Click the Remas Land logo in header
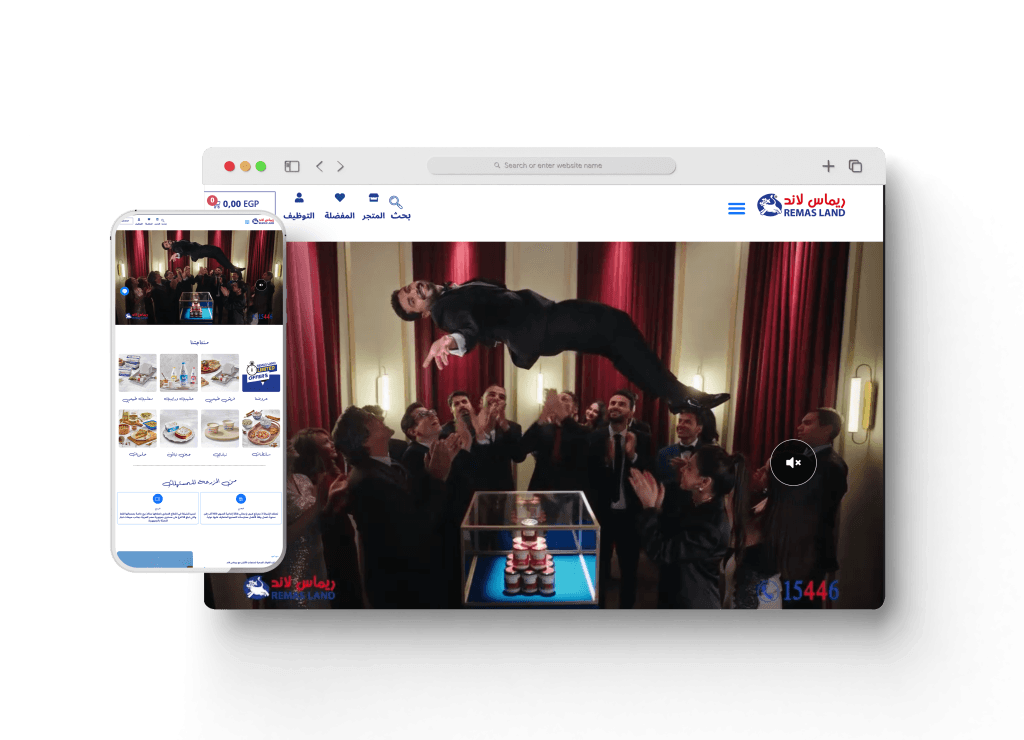Screen dimensions: 1024x740 (801, 205)
